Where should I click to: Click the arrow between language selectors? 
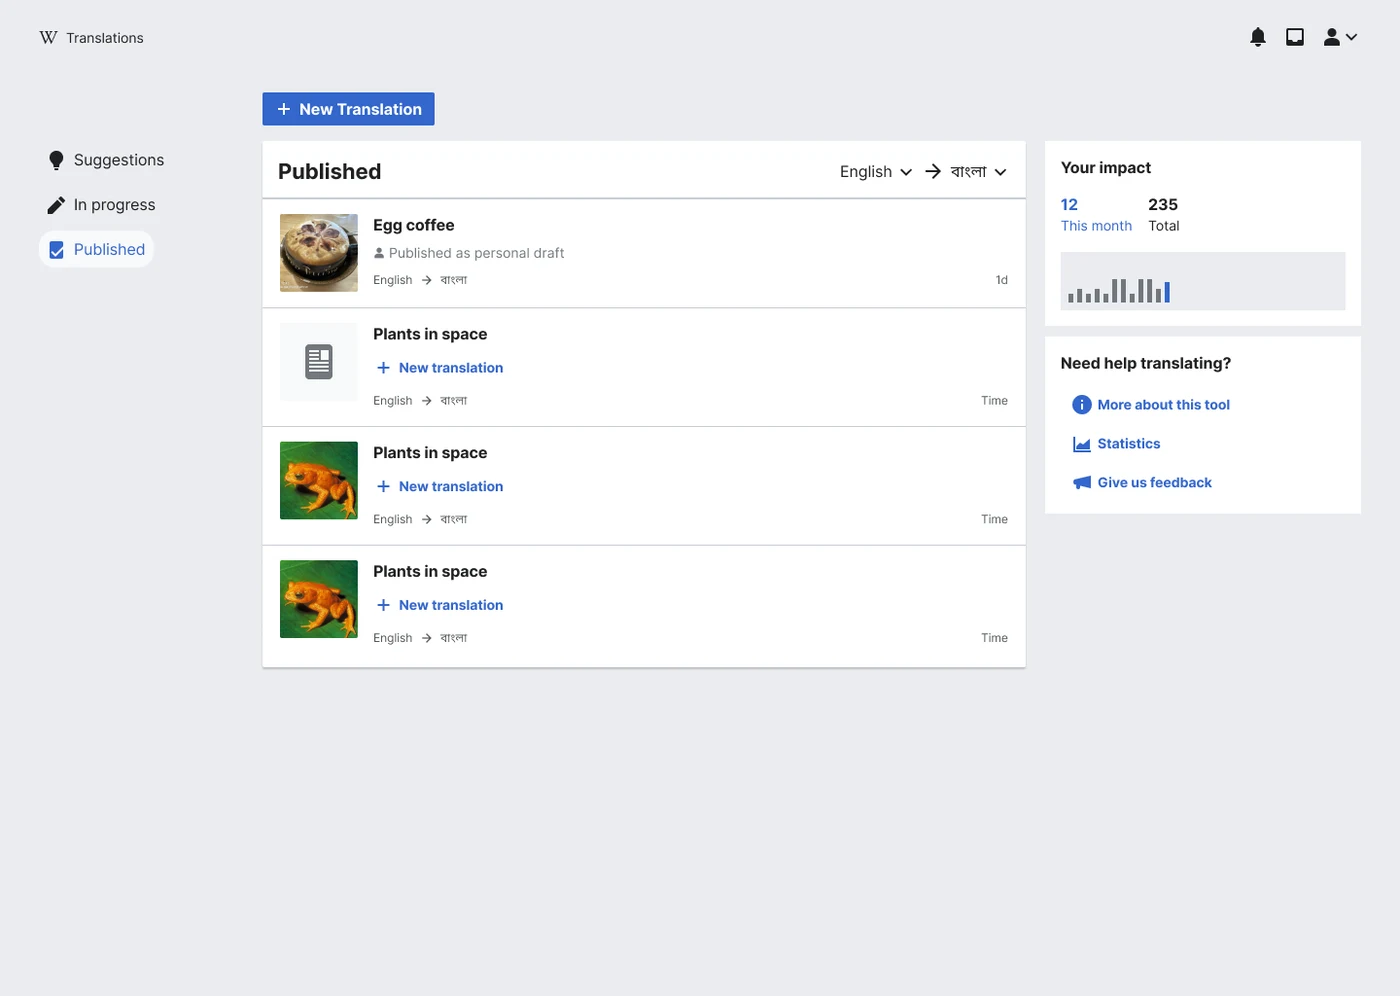(x=933, y=172)
